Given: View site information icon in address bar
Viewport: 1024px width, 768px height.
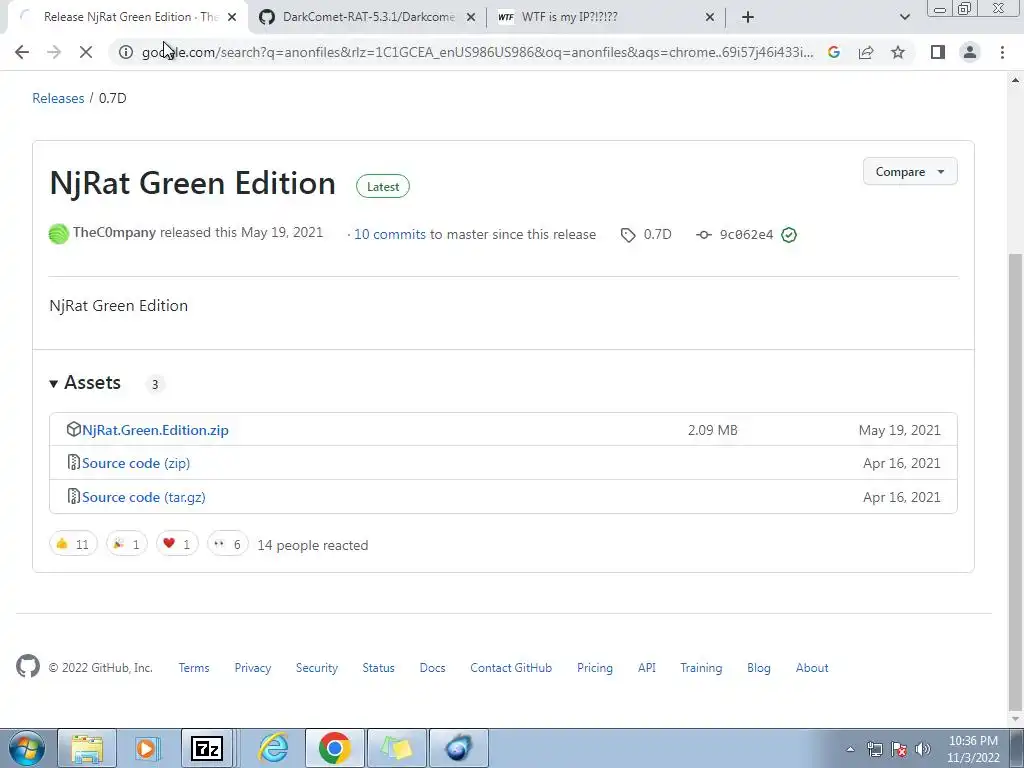Looking at the screenshot, I should [x=125, y=52].
